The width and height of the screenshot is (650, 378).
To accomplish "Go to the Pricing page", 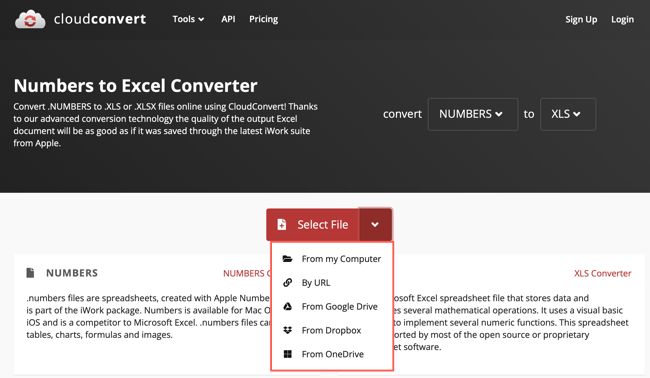I will click(264, 19).
